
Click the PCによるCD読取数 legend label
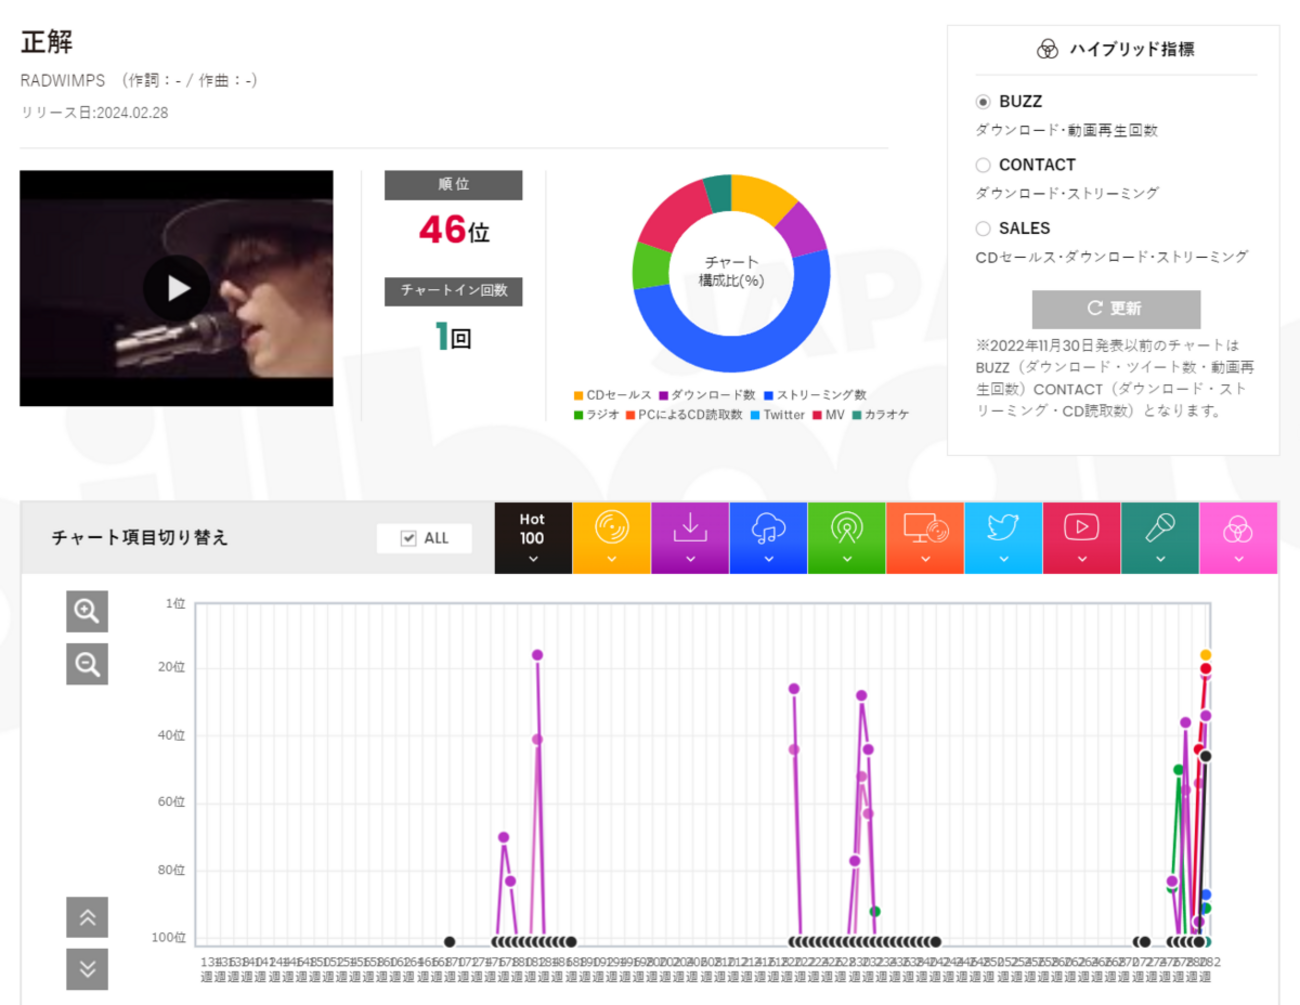pyautogui.click(x=690, y=415)
